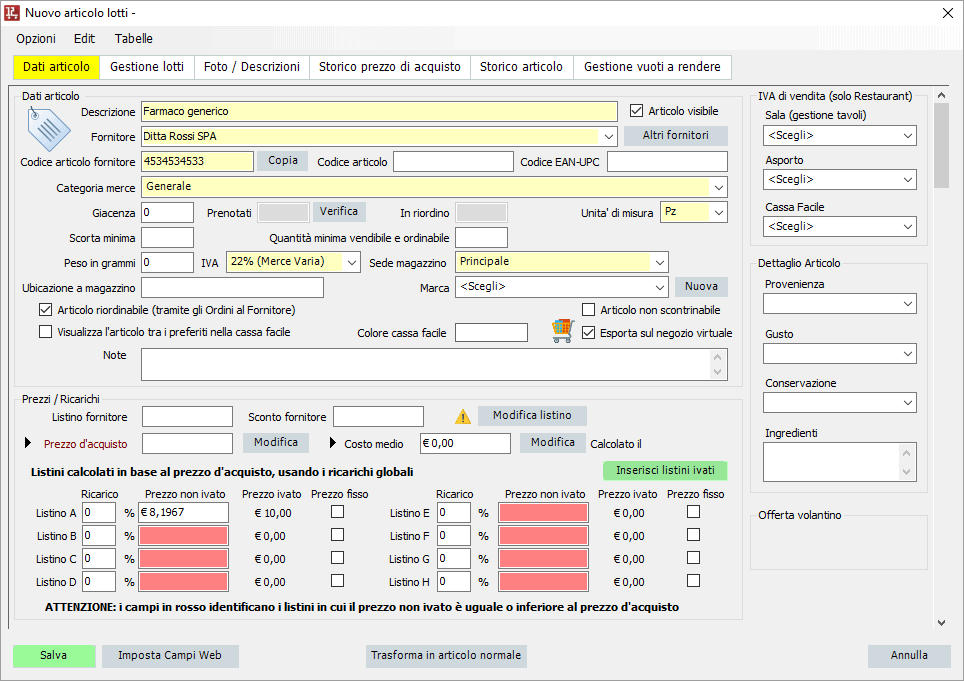The width and height of the screenshot is (964, 681).
Task: Click the Annulla button
Action: click(x=909, y=656)
